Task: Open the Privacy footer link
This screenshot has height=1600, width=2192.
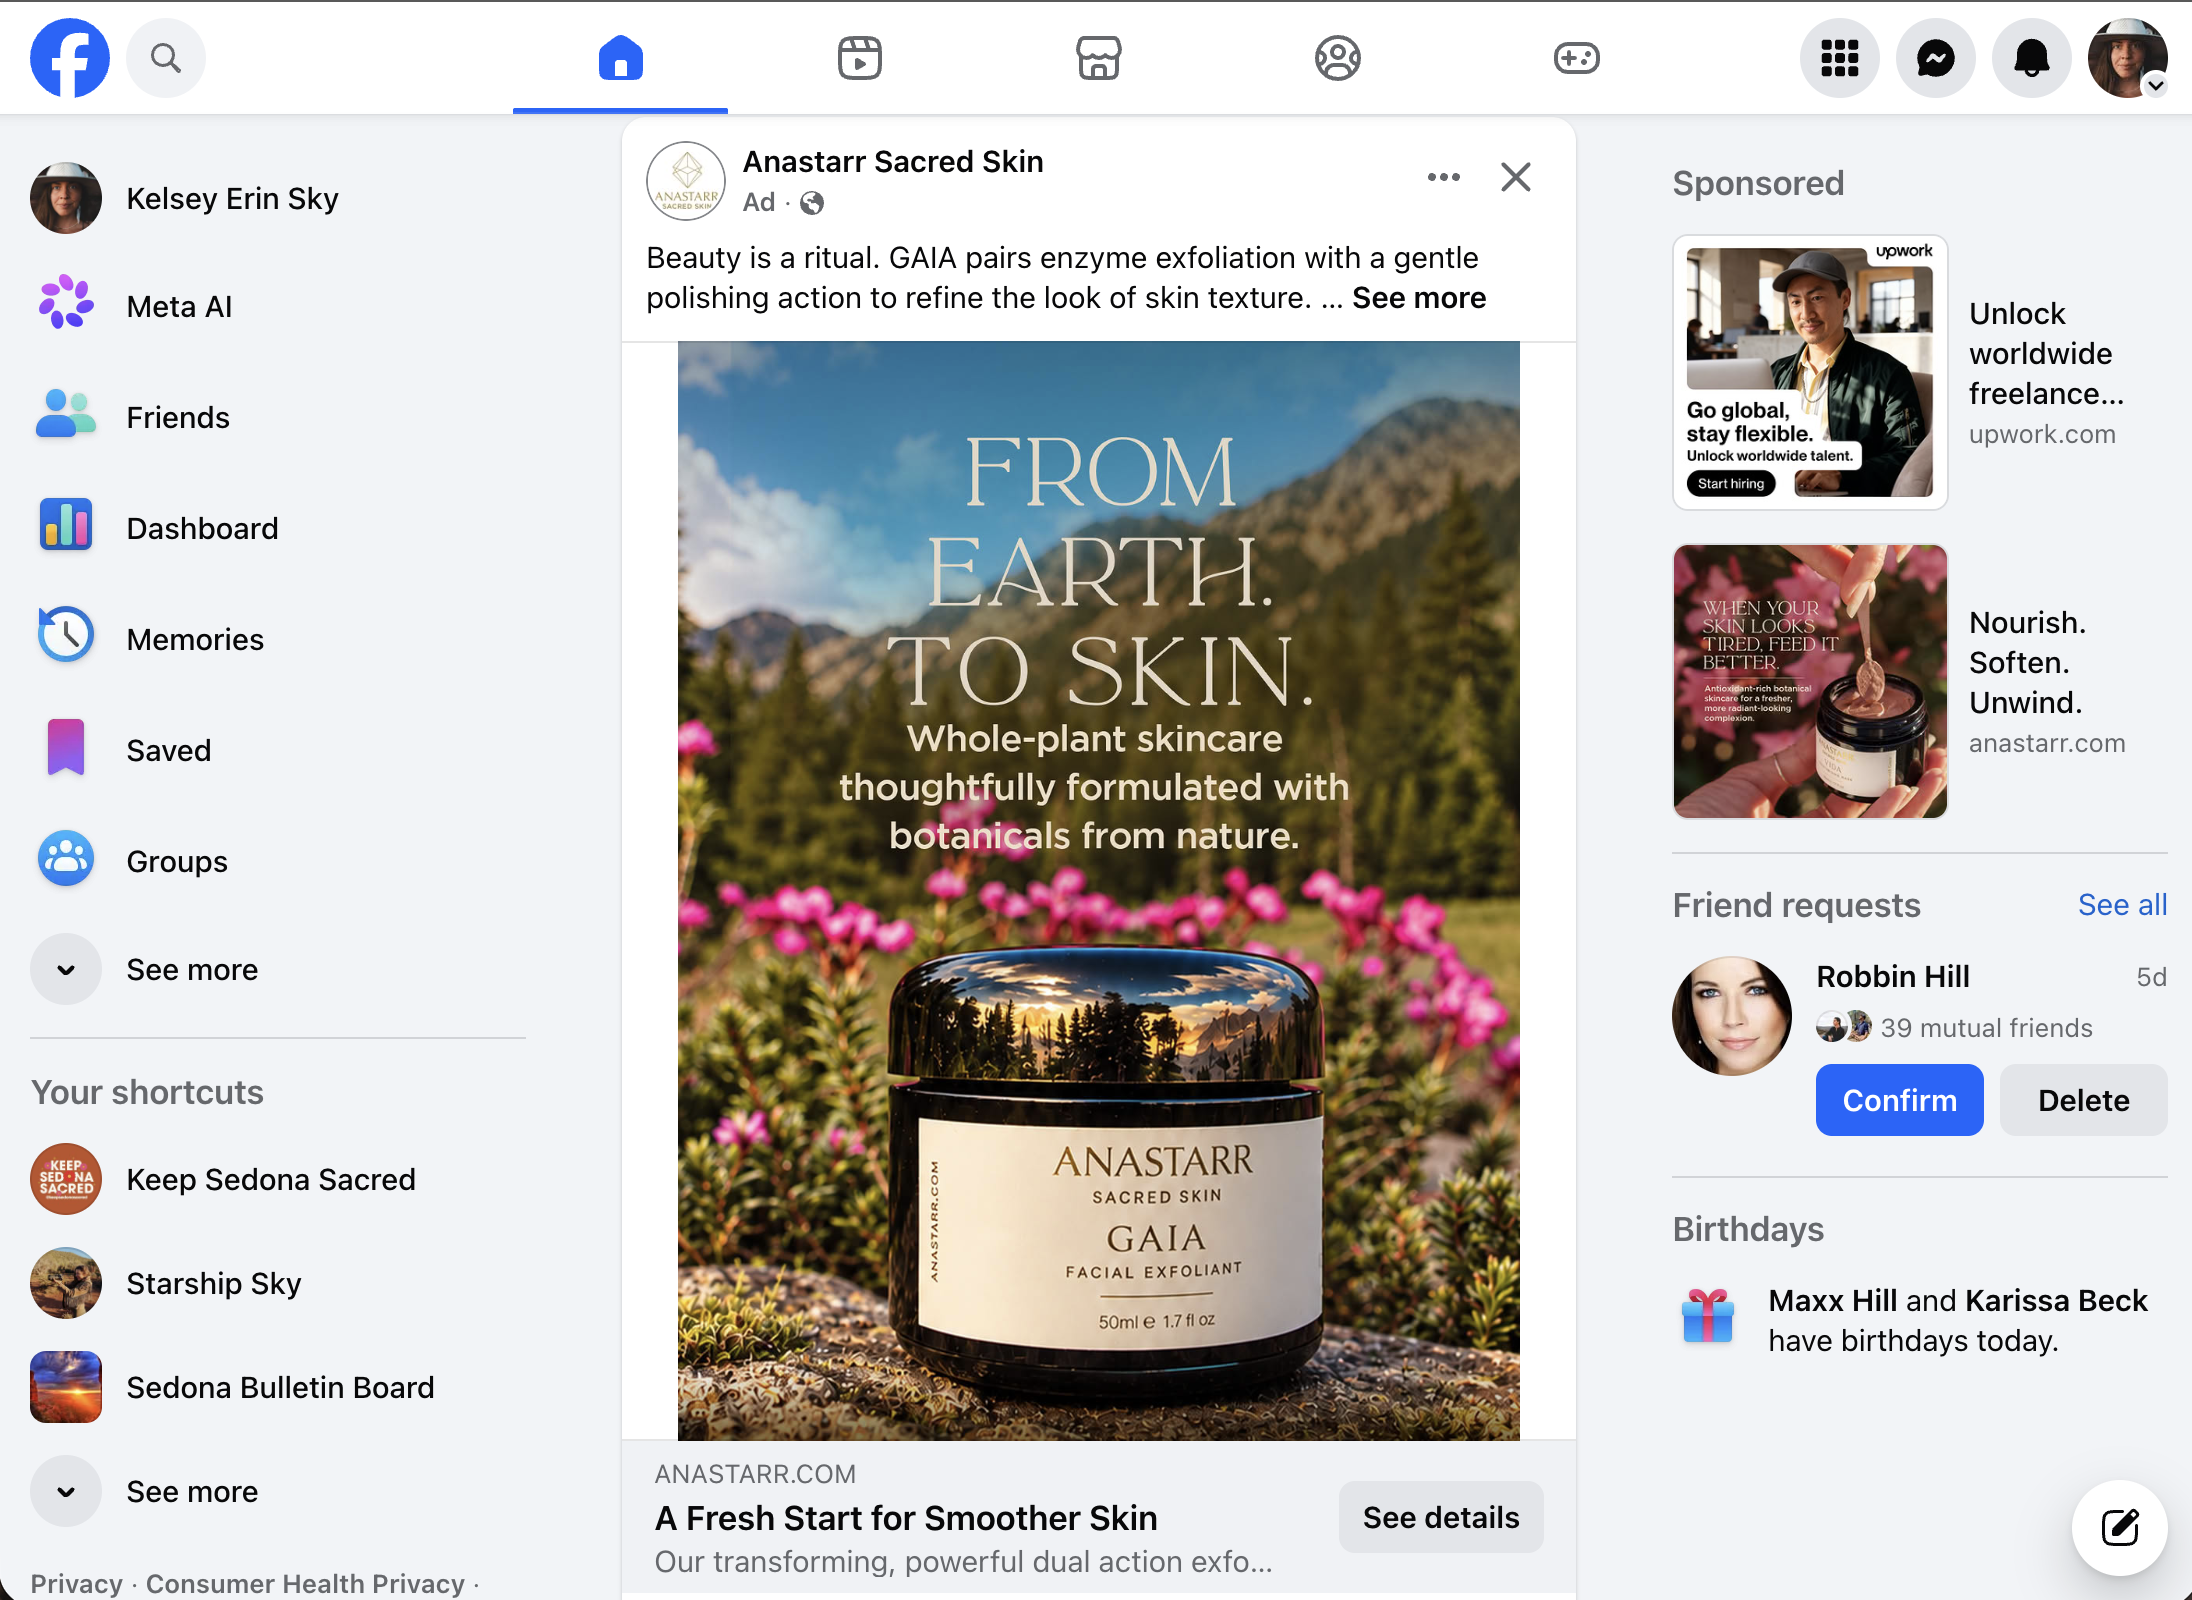Action: [x=76, y=1583]
